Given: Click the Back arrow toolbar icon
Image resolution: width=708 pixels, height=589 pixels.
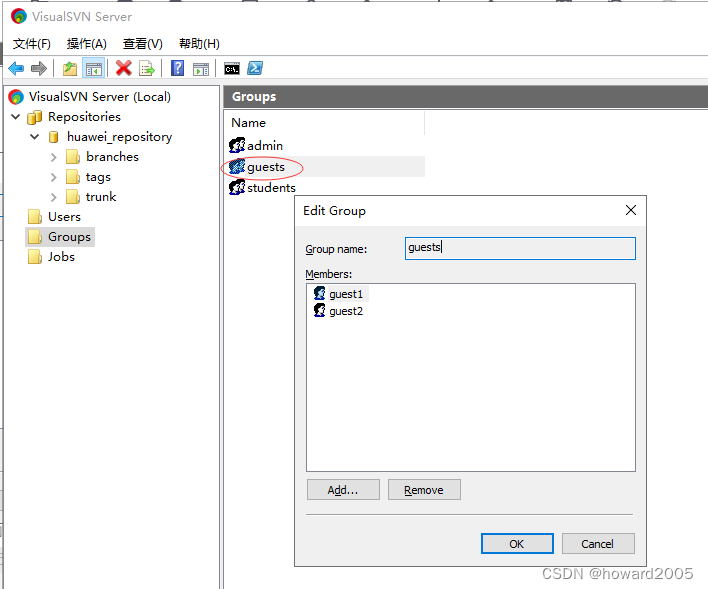Looking at the screenshot, I should 16,69.
